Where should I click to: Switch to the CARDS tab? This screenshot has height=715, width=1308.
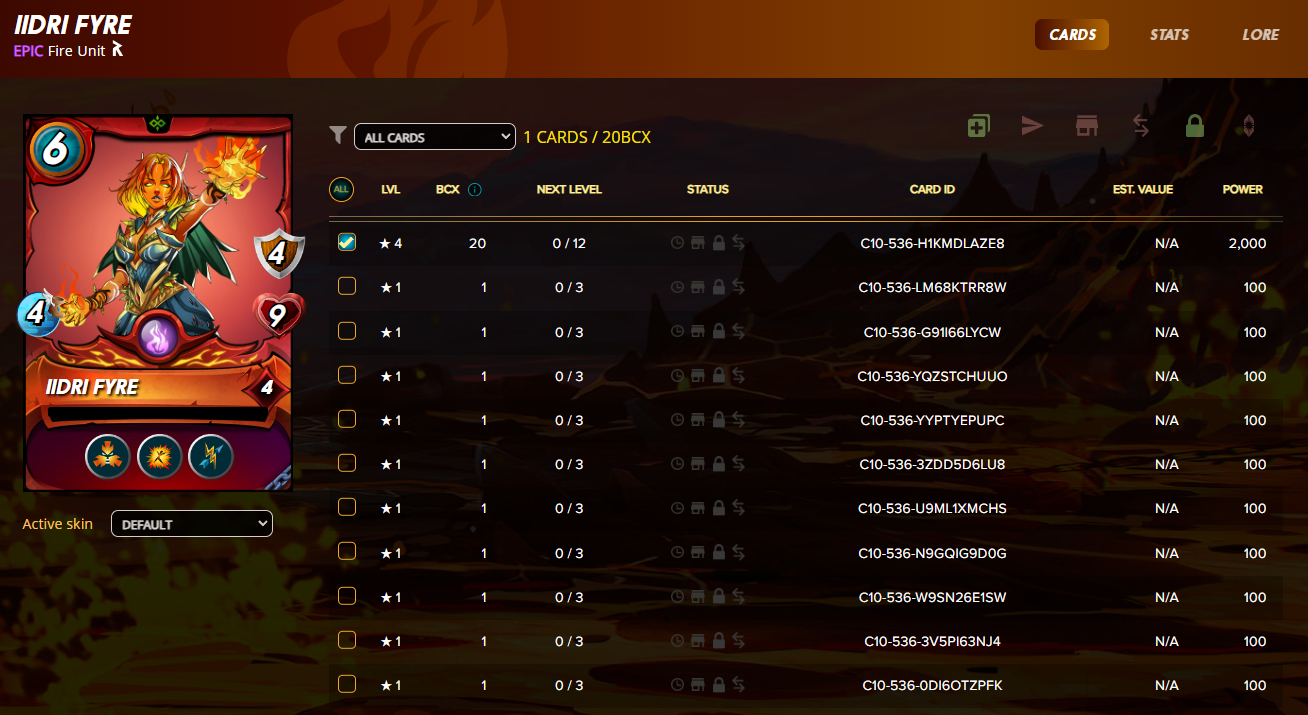coord(1072,35)
